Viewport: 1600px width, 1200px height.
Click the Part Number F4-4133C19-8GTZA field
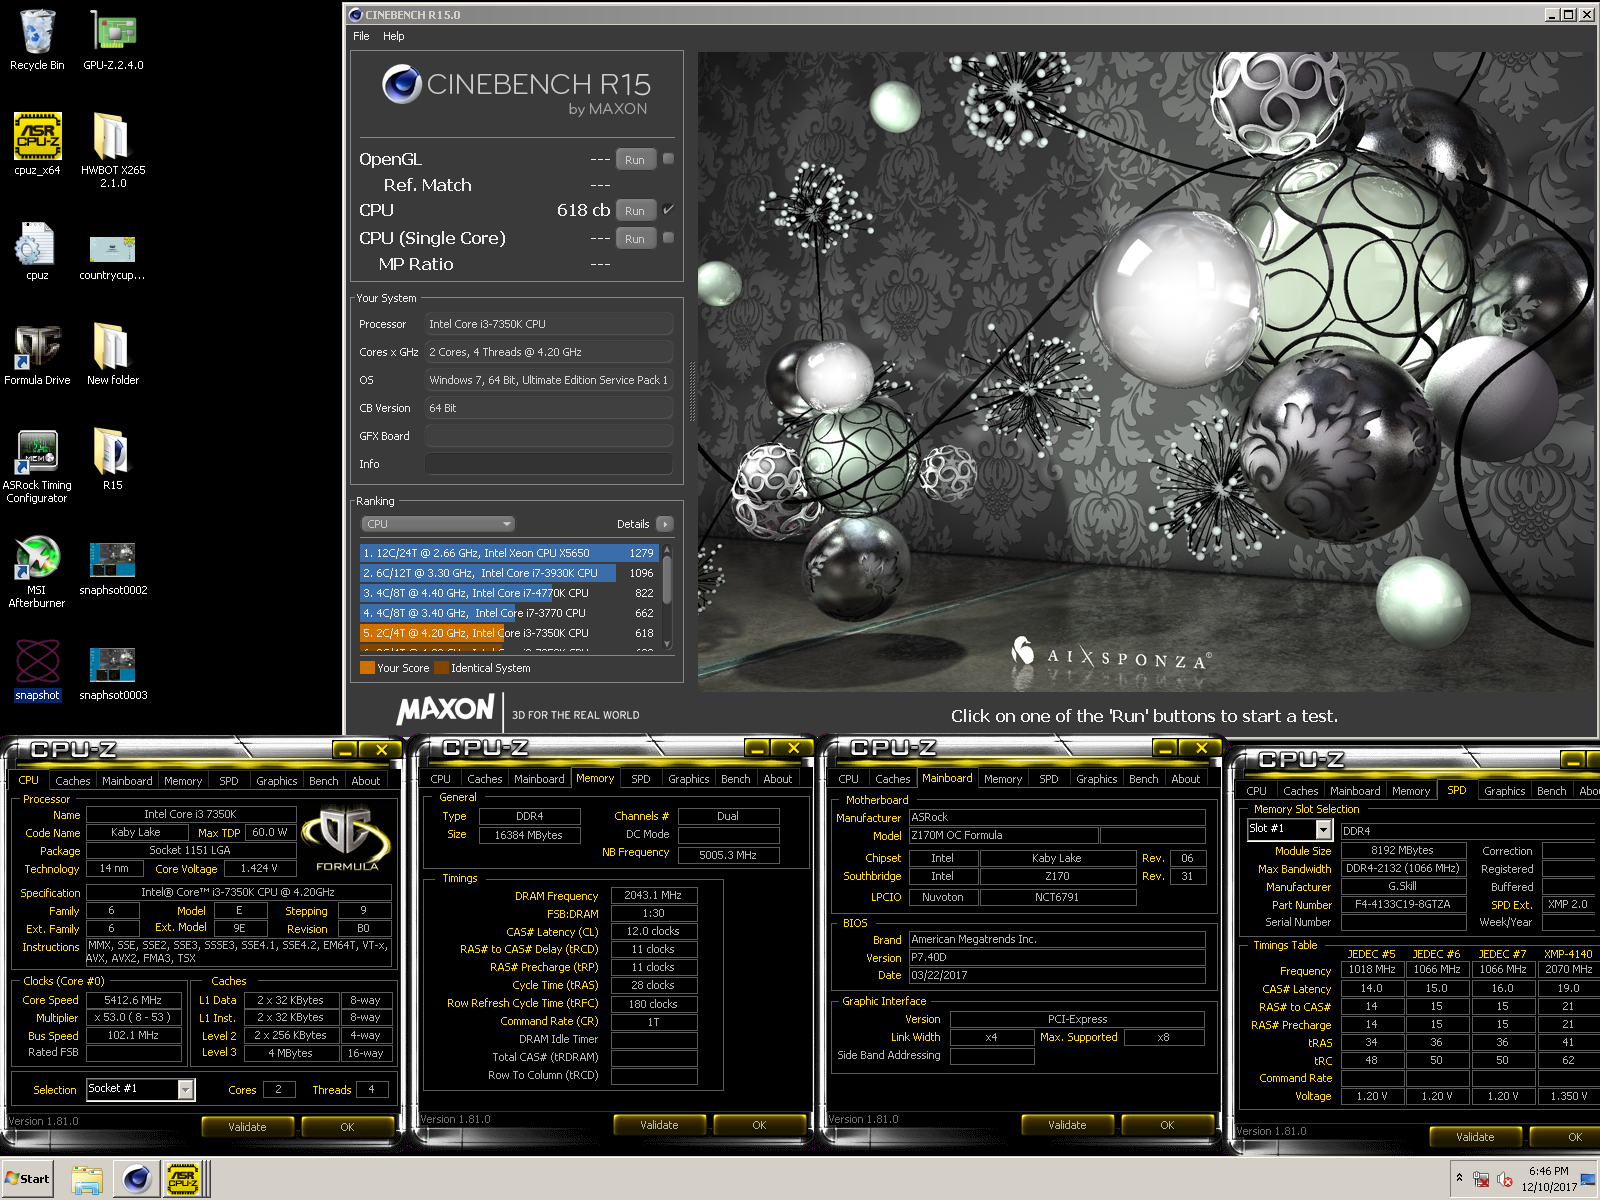pyautogui.click(x=1403, y=904)
